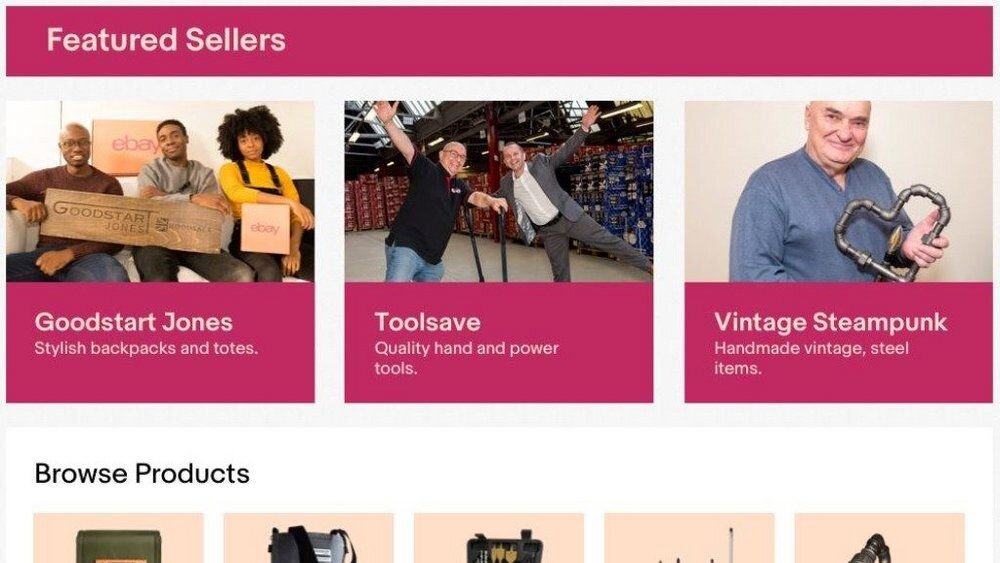
Task: Select 'Handmade vintage, steel items.' description
Action: (x=811, y=358)
